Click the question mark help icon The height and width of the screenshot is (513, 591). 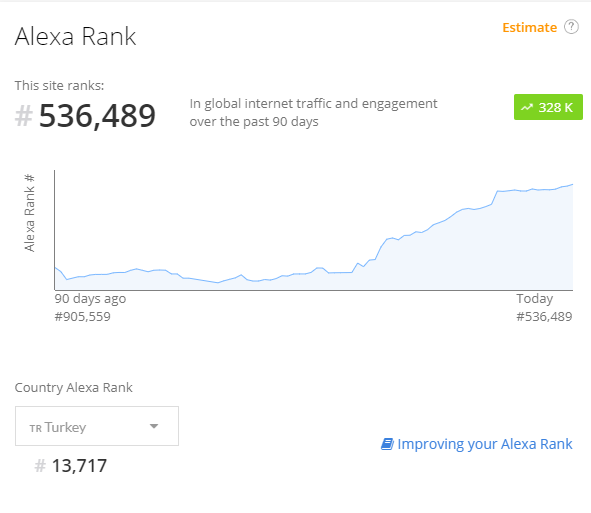pyautogui.click(x=571, y=27)
